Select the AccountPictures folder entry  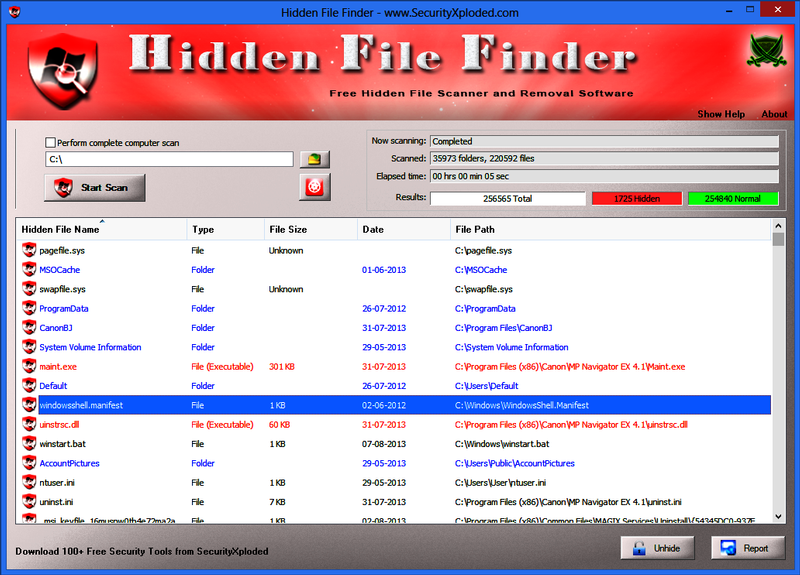69,464
